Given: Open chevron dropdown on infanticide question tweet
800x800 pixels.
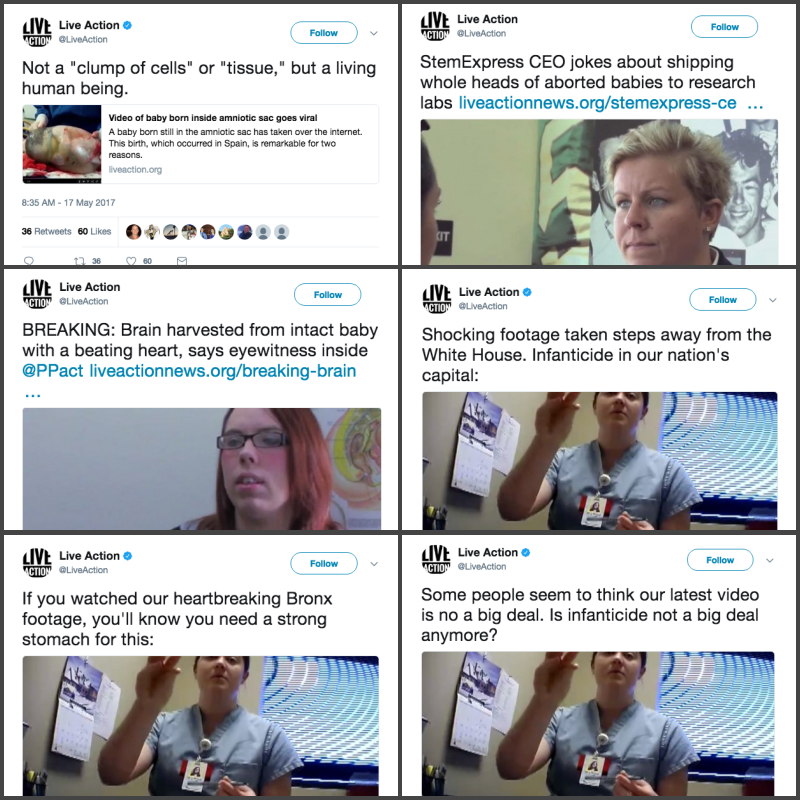Looking at the screenshot, I should tap(770, 560).
